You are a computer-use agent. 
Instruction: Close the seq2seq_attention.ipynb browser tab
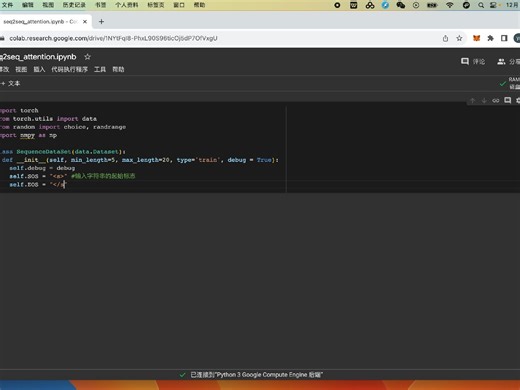(85, 22)
